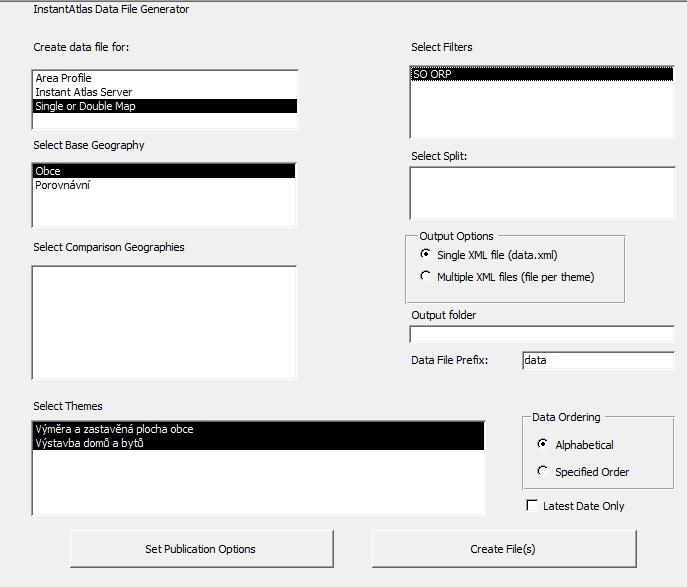
Task: Click the Create File(s) button
Action: tap(504, 549)
